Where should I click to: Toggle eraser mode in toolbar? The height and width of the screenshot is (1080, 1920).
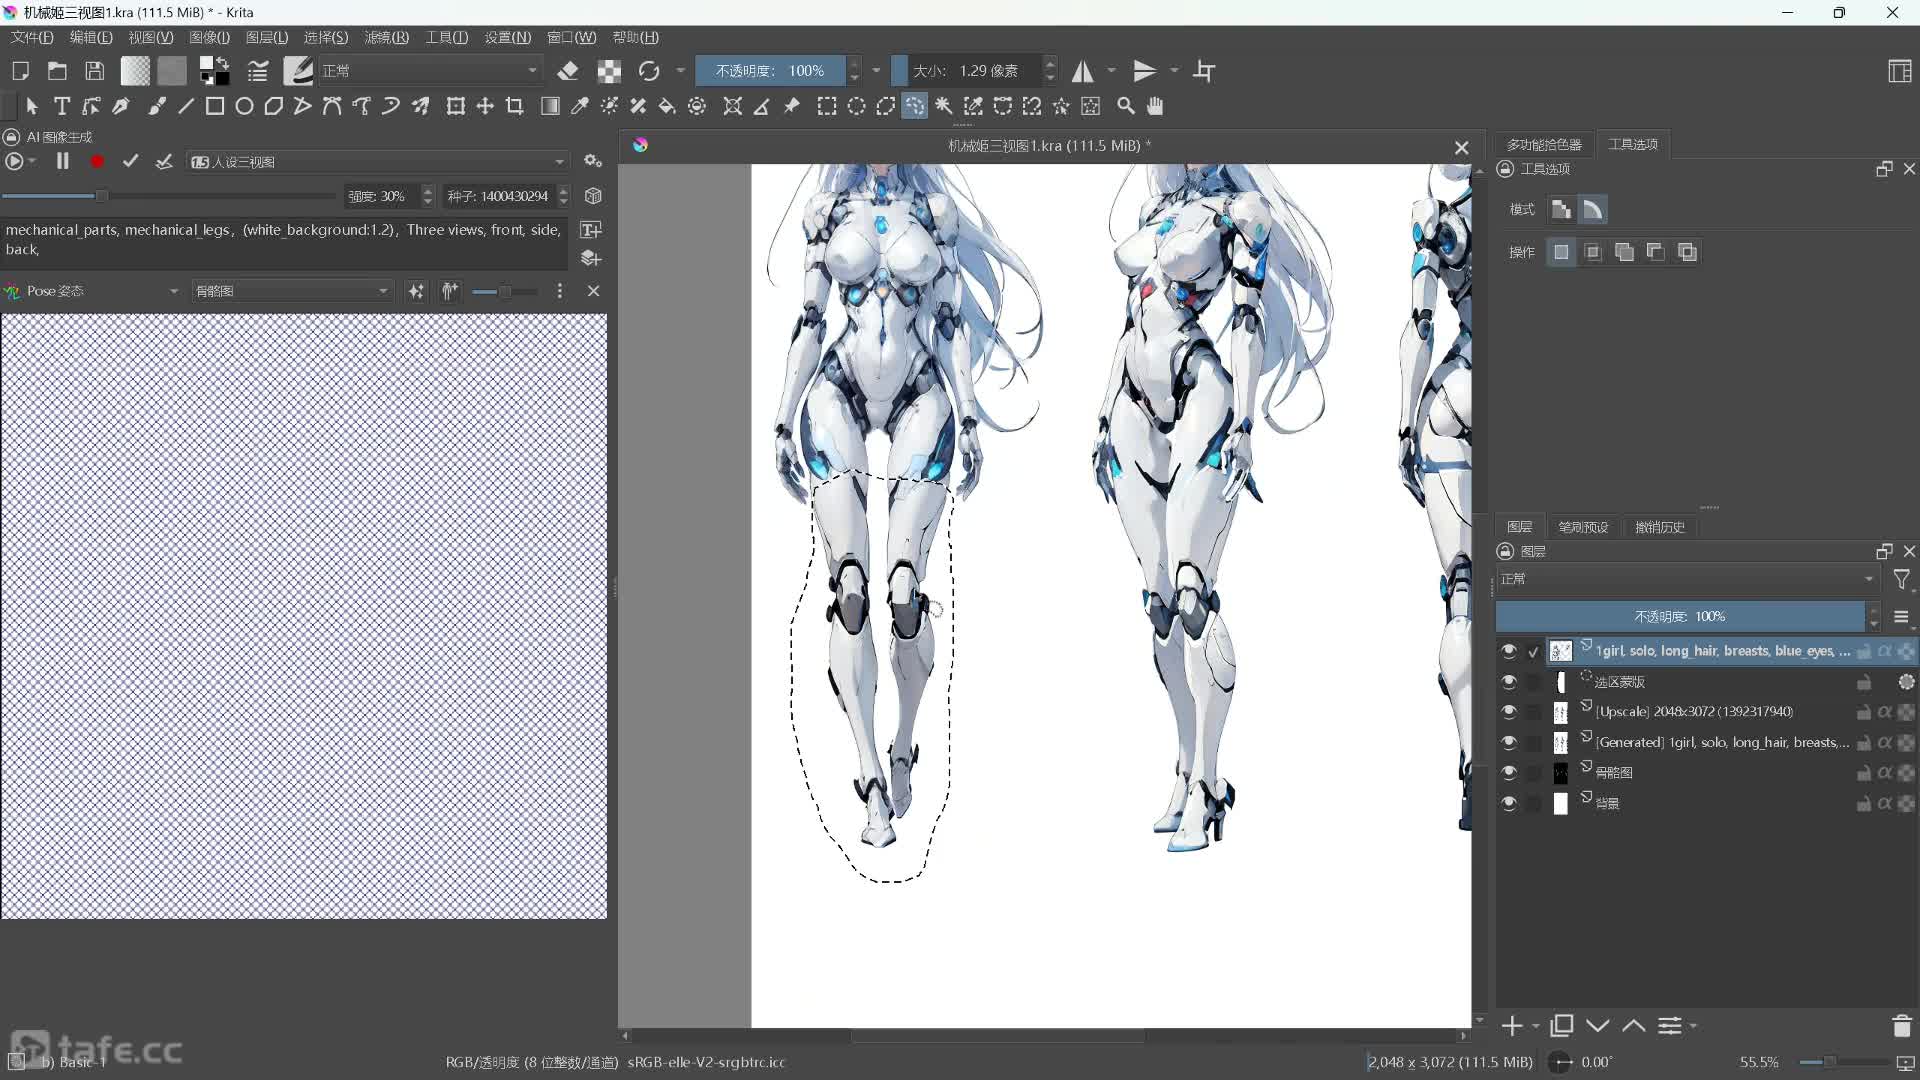point(568,71)
